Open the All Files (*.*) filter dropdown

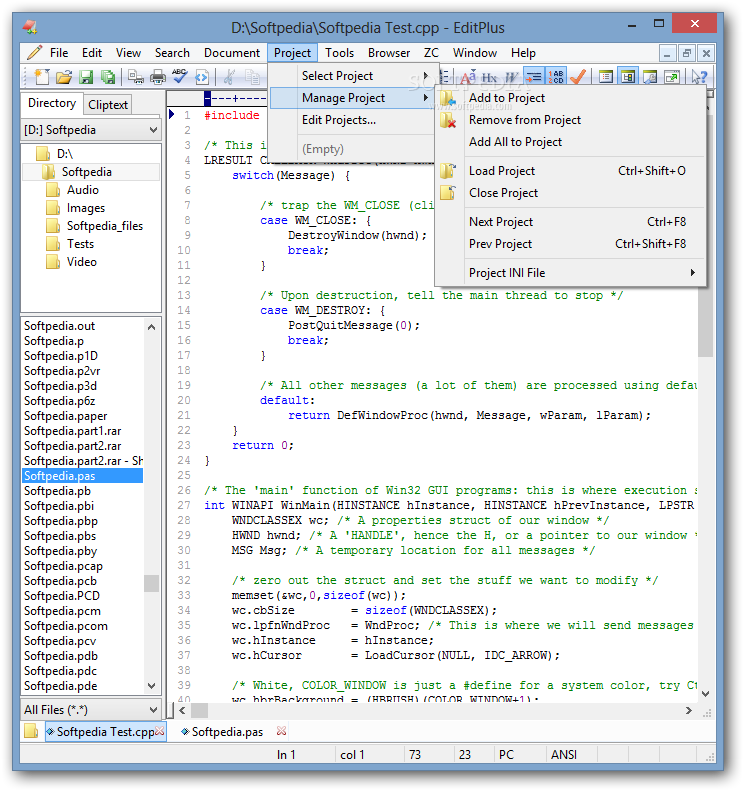tap(153, 710)
